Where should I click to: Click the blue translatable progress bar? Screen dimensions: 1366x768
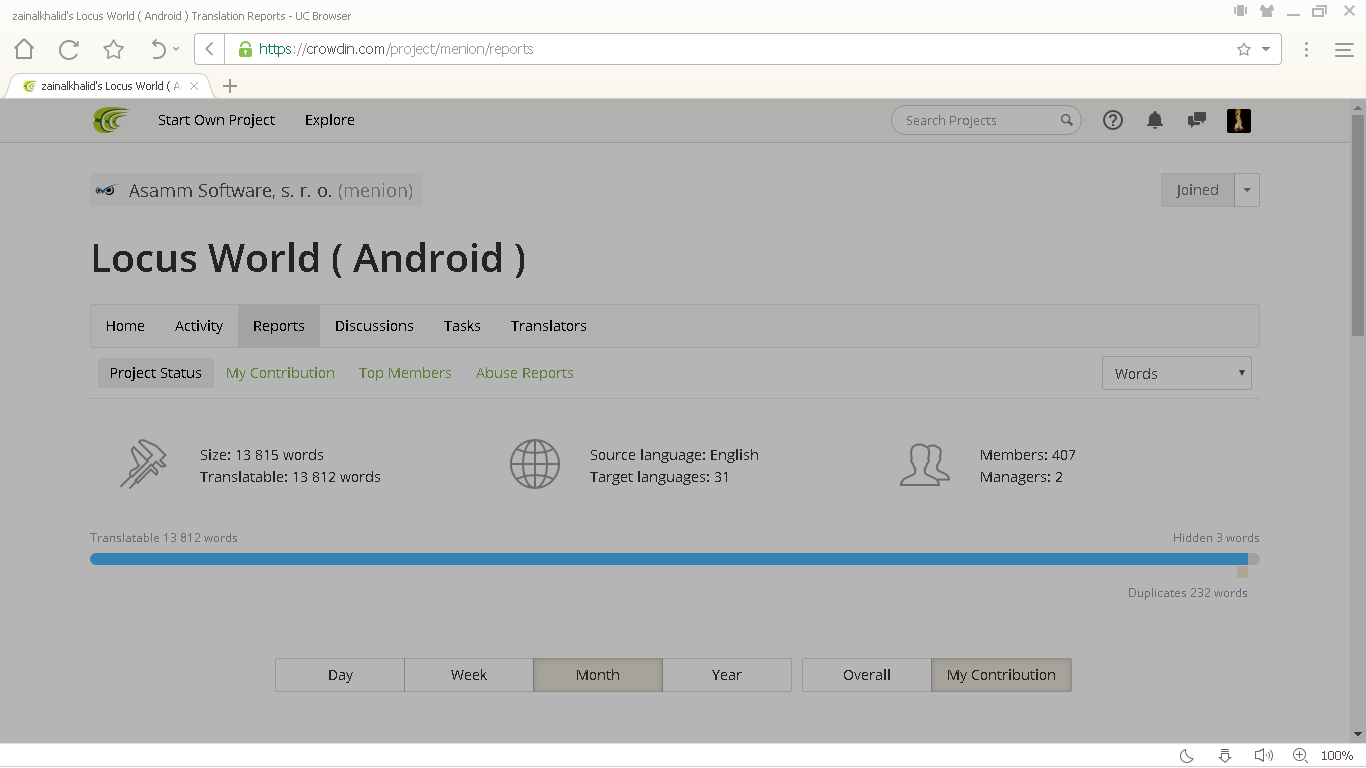pyautogui.click(x=668, y=559)
